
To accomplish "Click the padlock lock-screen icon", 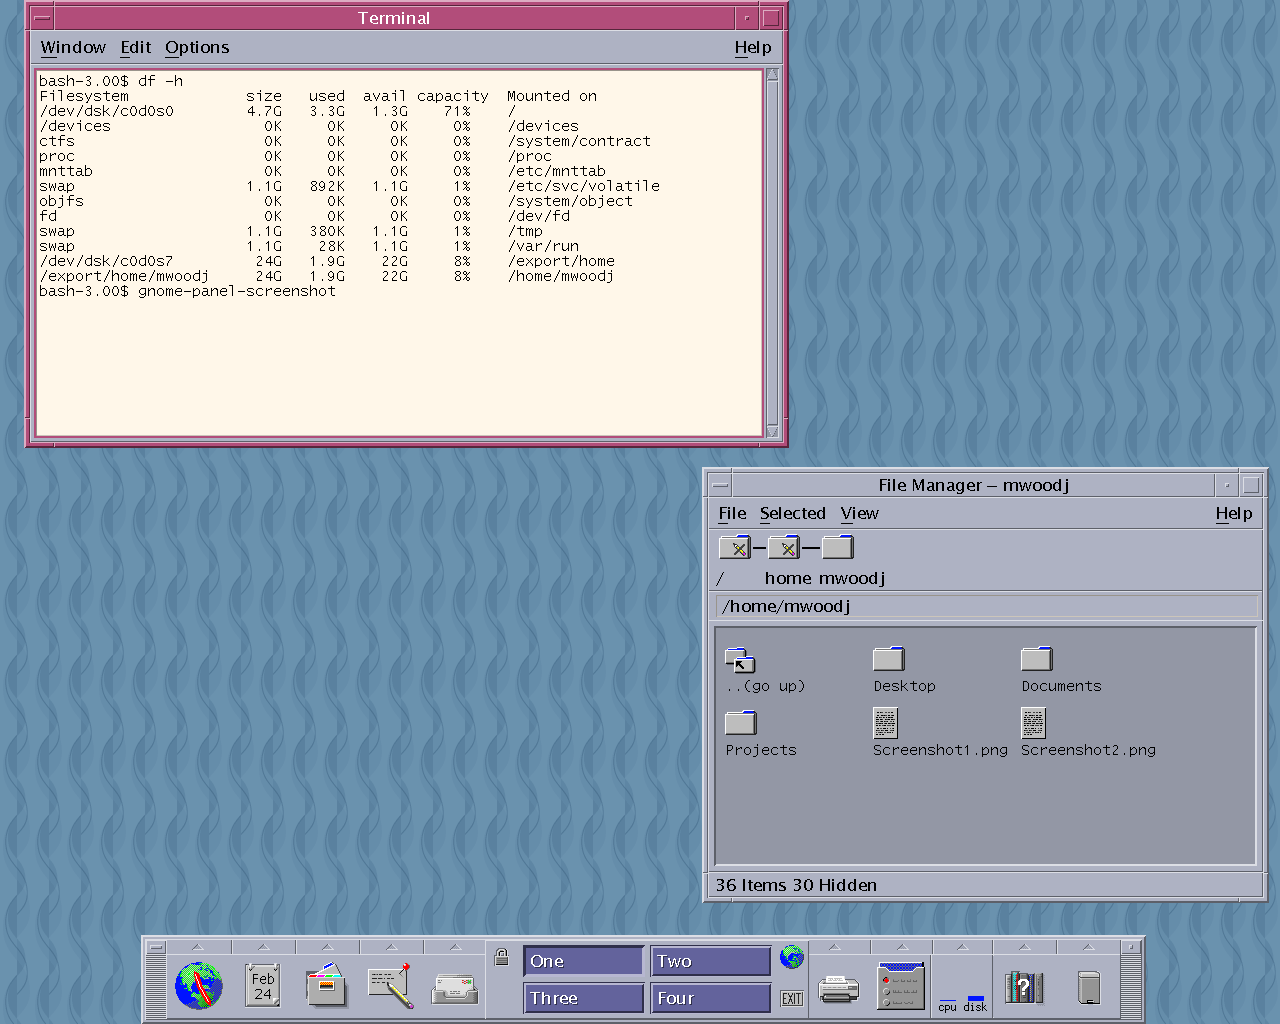I will (502, 958).
